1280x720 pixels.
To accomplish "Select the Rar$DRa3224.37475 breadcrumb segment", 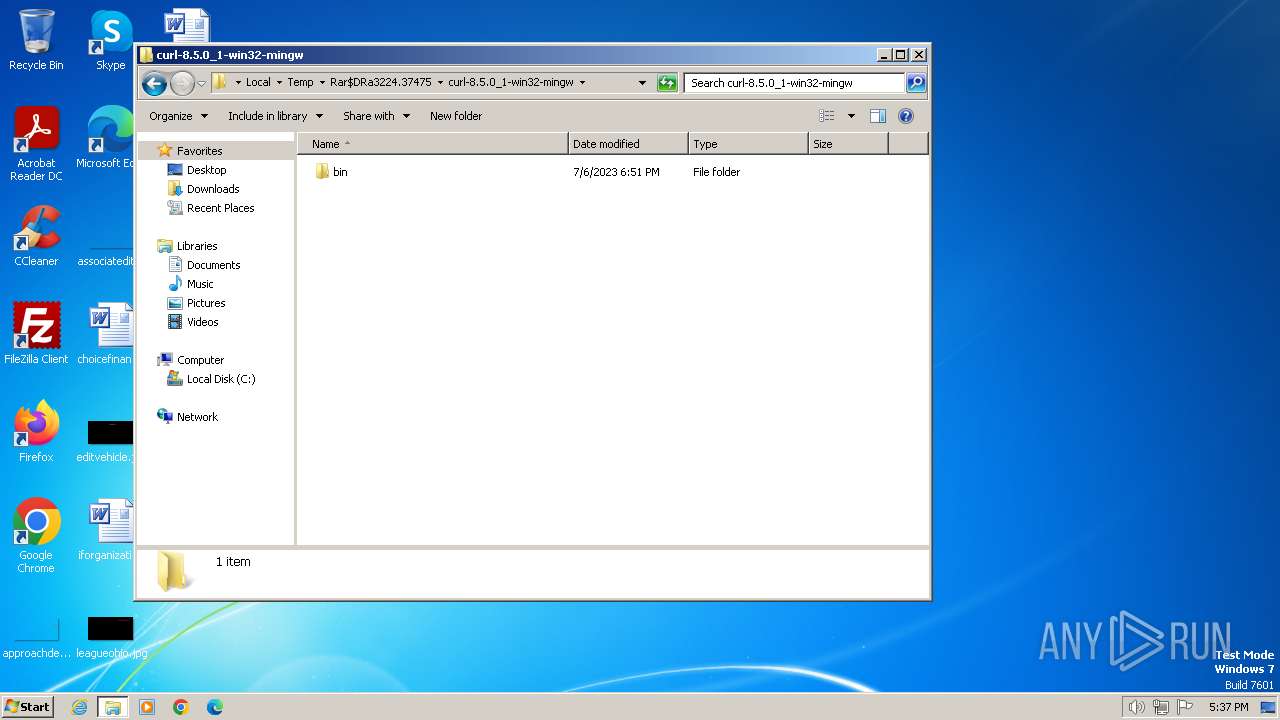I will [x=381, y=83].
